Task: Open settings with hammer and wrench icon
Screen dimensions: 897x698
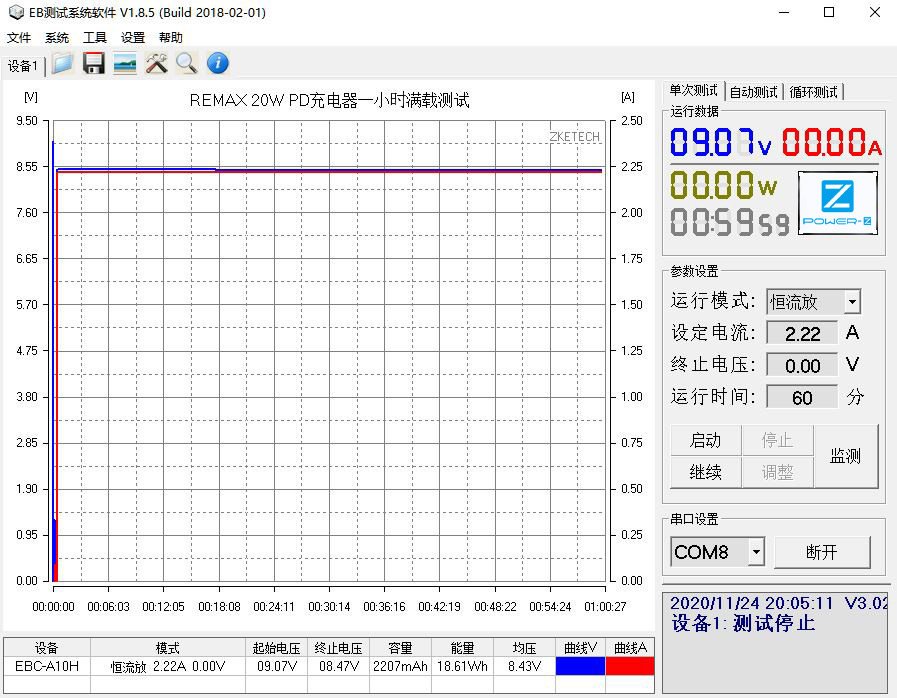Action: [156, 63]
